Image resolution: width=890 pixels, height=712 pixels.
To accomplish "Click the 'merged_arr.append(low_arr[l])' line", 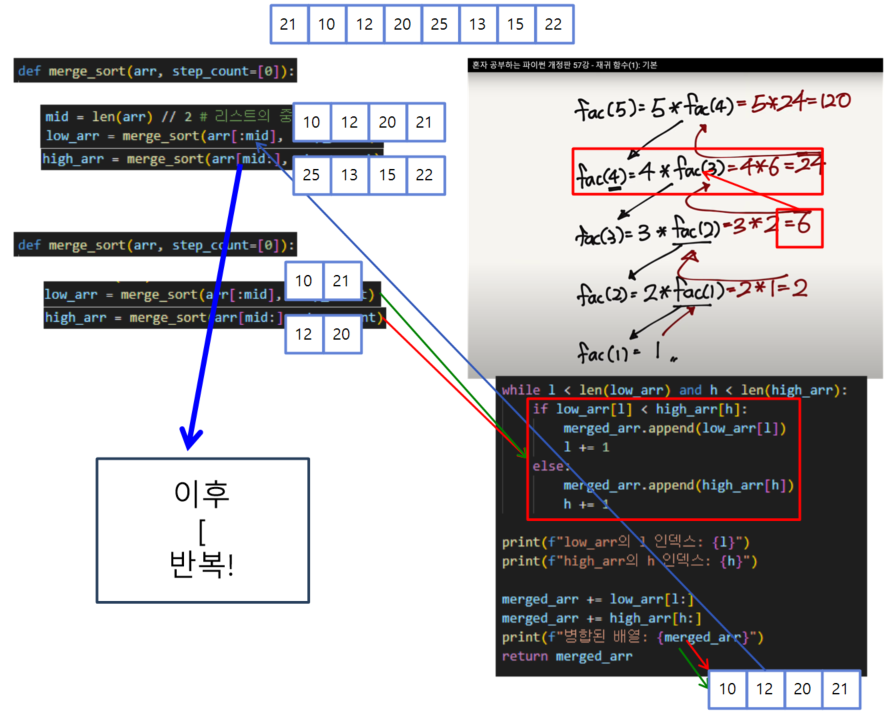I will click(x=674, y=429).
